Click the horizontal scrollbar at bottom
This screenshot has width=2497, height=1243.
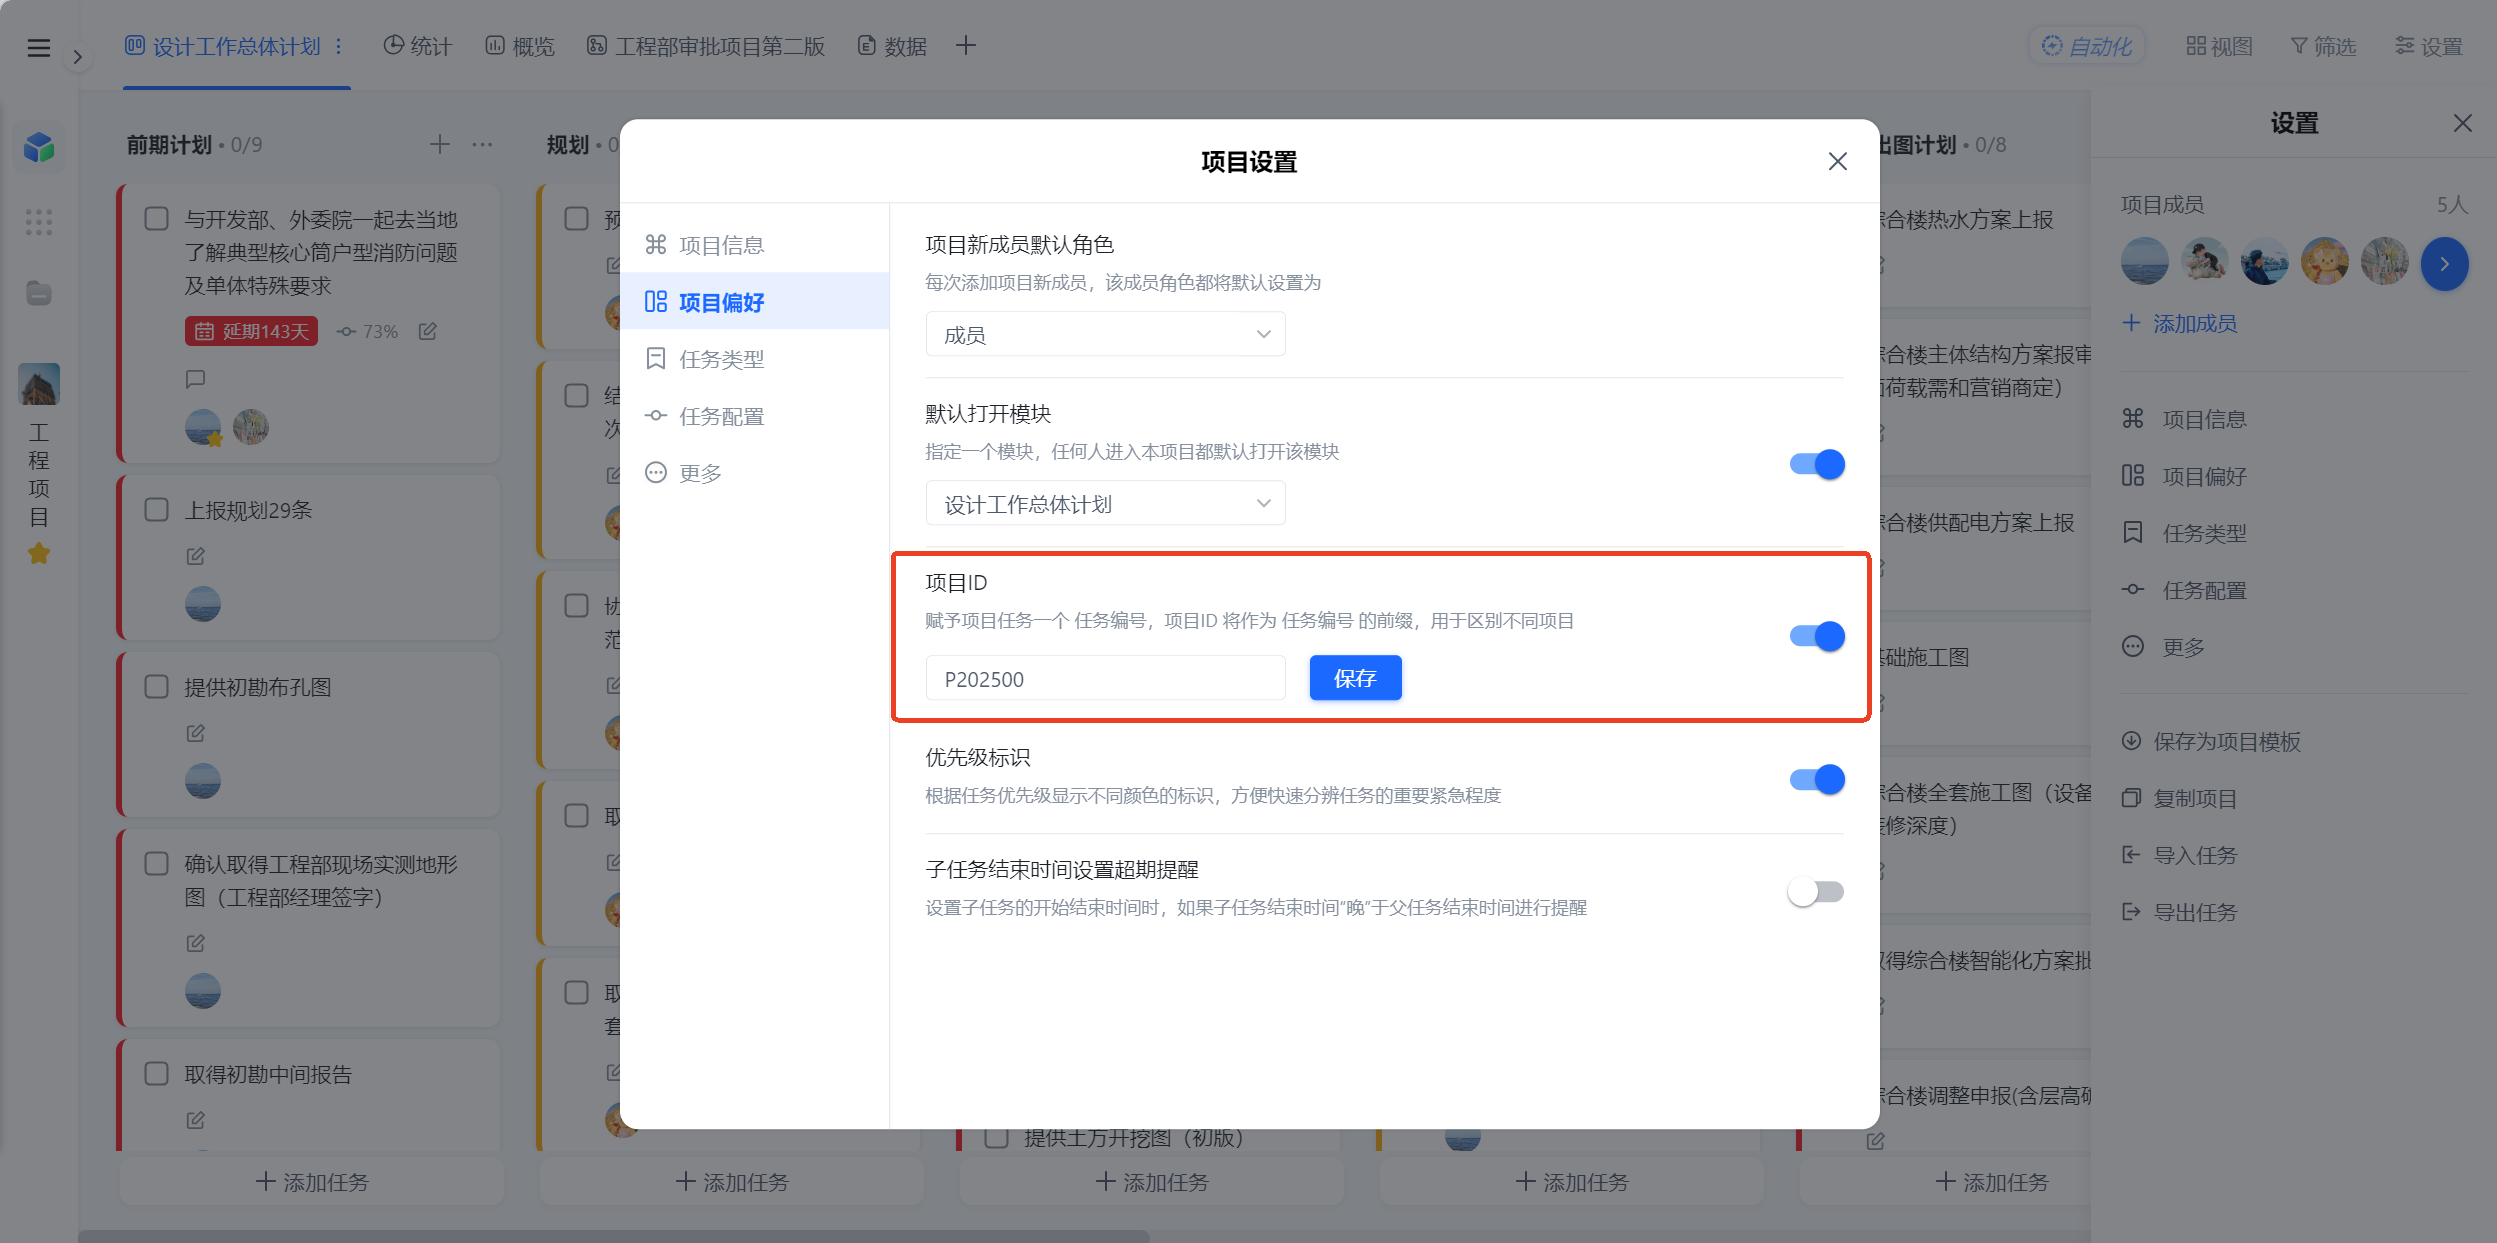point(614,1236)
